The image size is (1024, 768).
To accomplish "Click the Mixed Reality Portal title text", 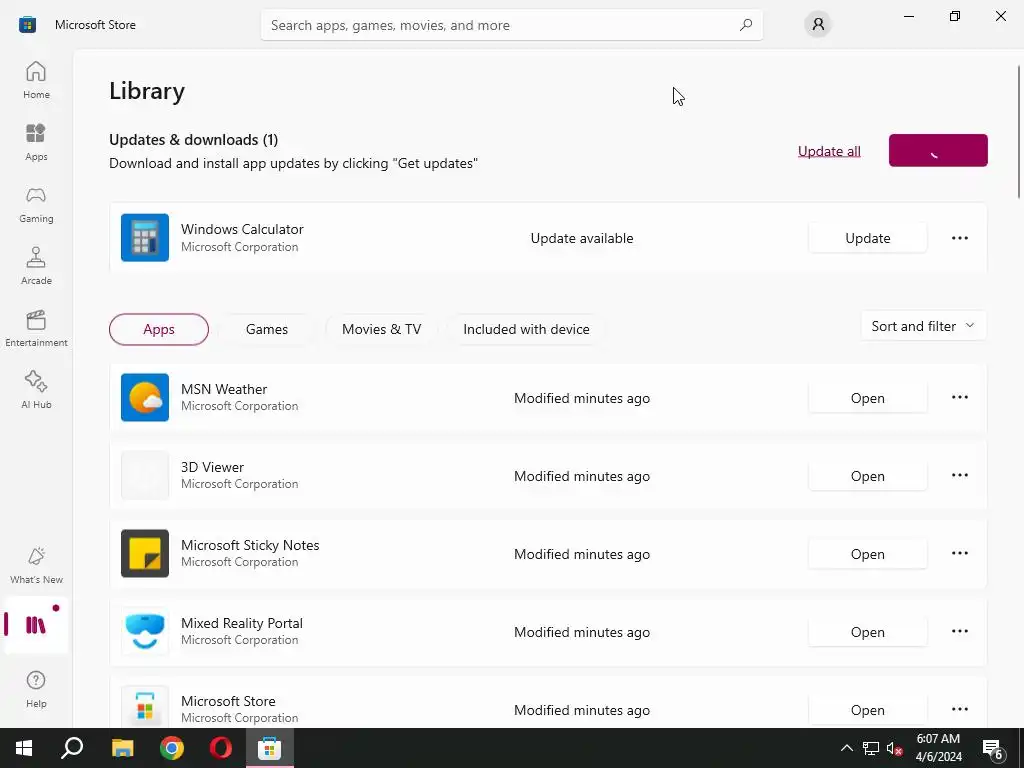I will (x=242, y=623).
